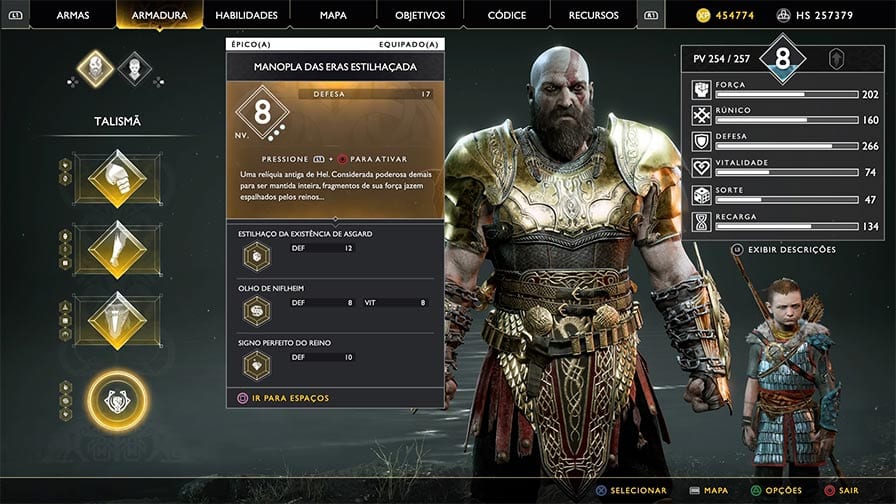Click the level upgrade arrow icon
This screenshot has width=896, height=504.
[836, 58]
